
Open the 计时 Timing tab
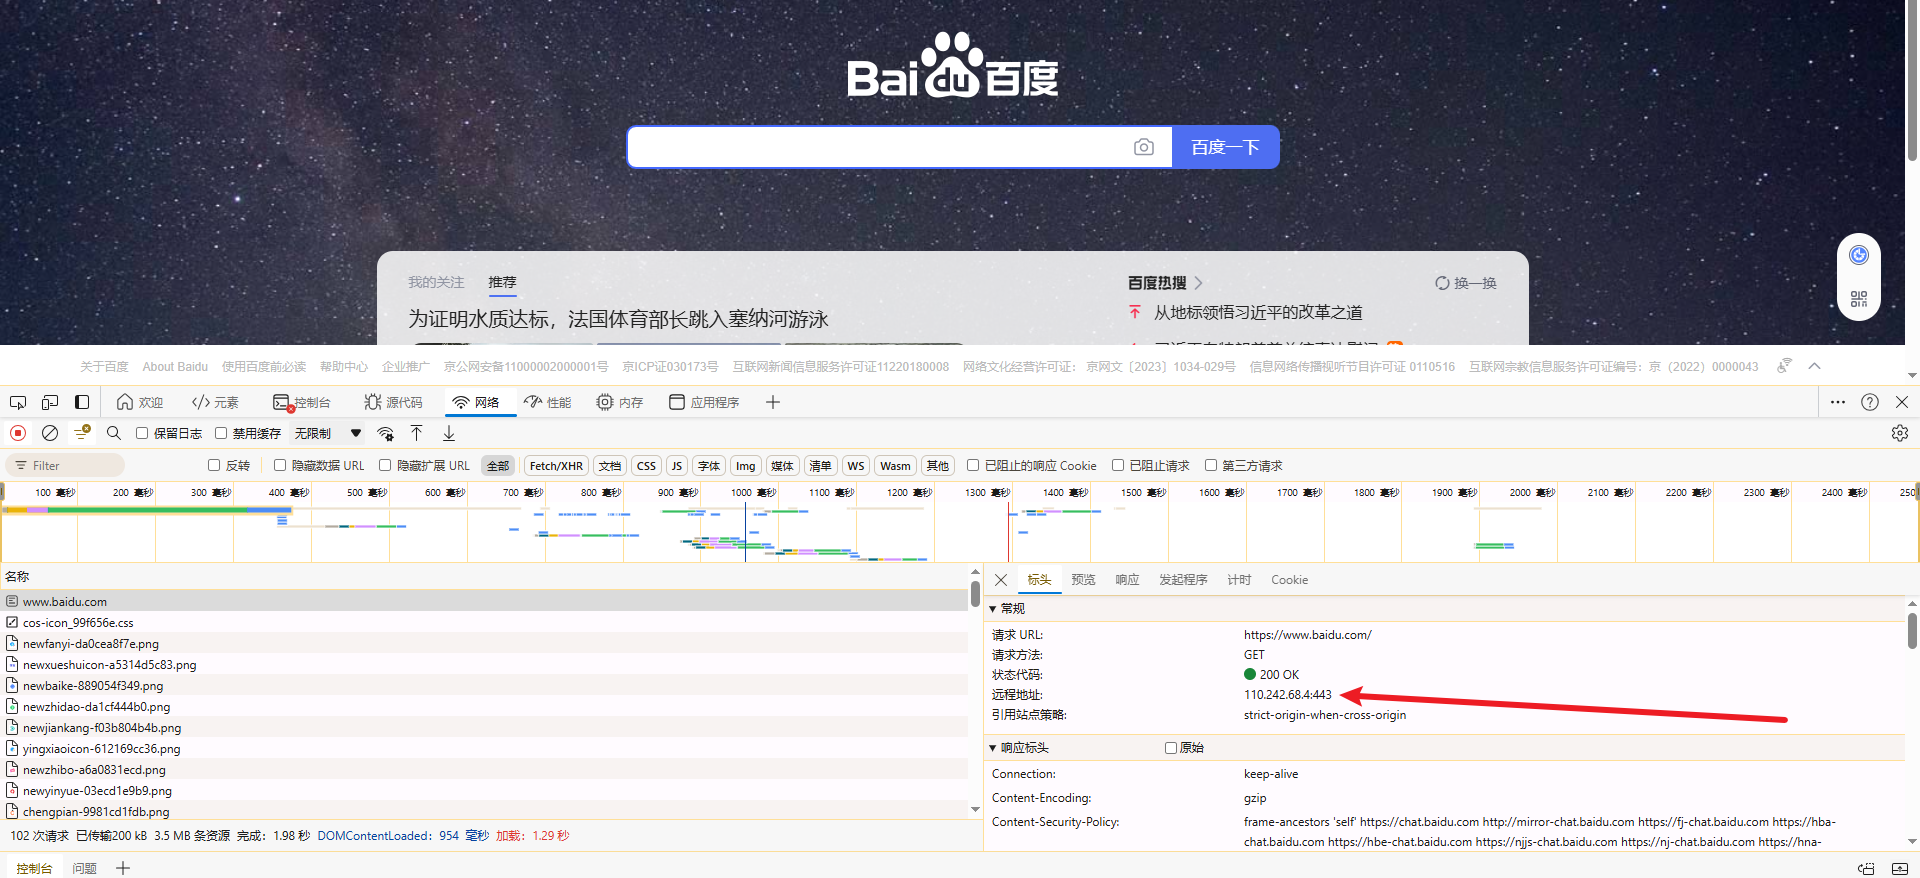tap(1239, 580)
